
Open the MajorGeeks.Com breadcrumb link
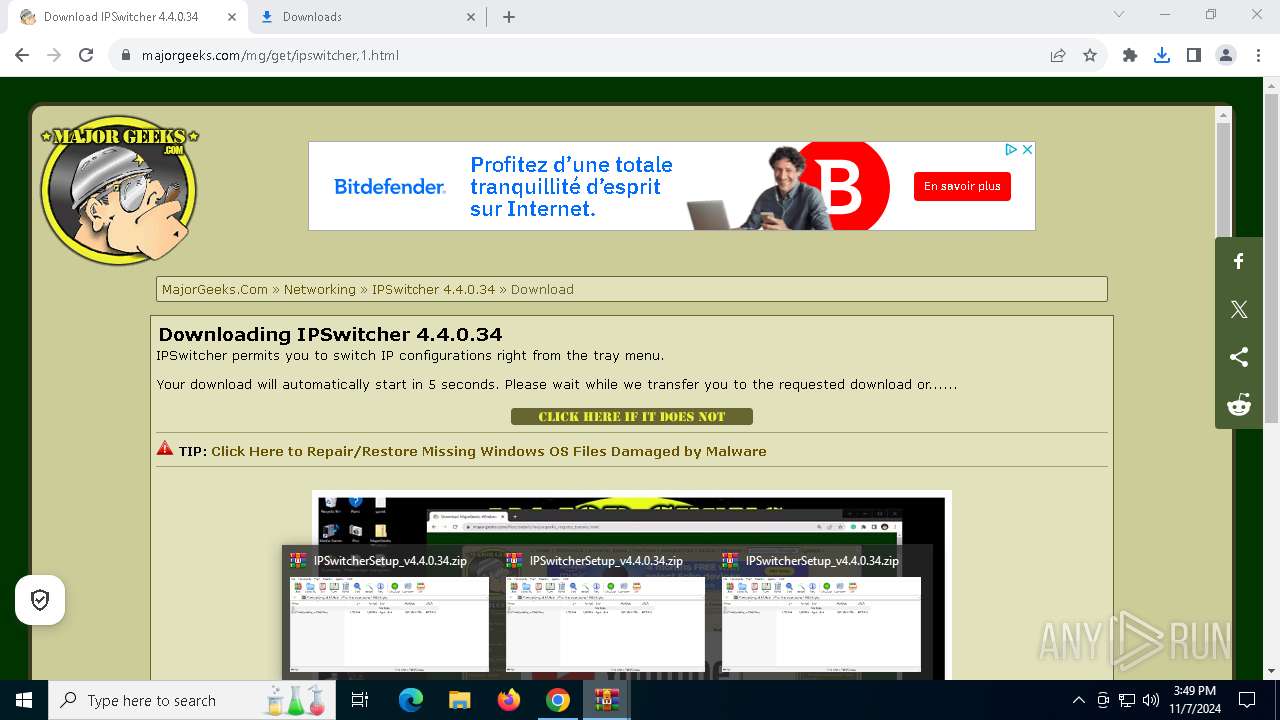click(x=215, y=289)
